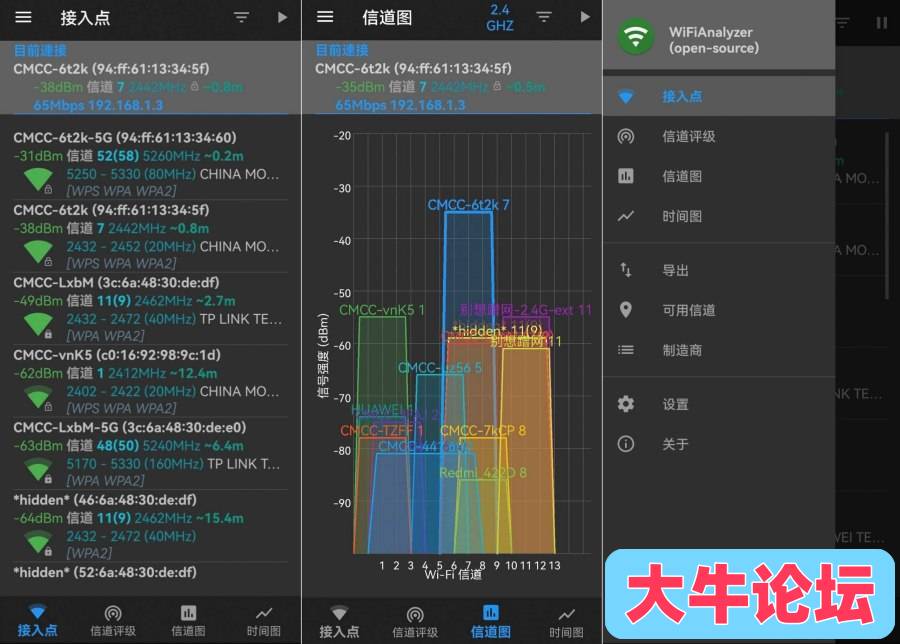
Task: Tap the signal icon for CMCC-6t2k-5G
Action: click(38, 180)
